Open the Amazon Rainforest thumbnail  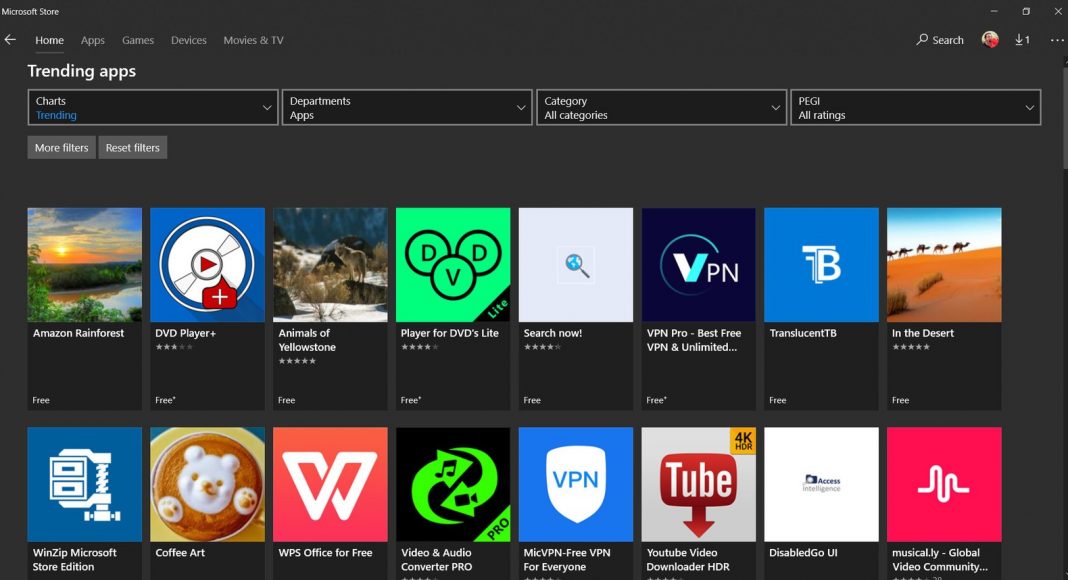click(x=84, y=265)
